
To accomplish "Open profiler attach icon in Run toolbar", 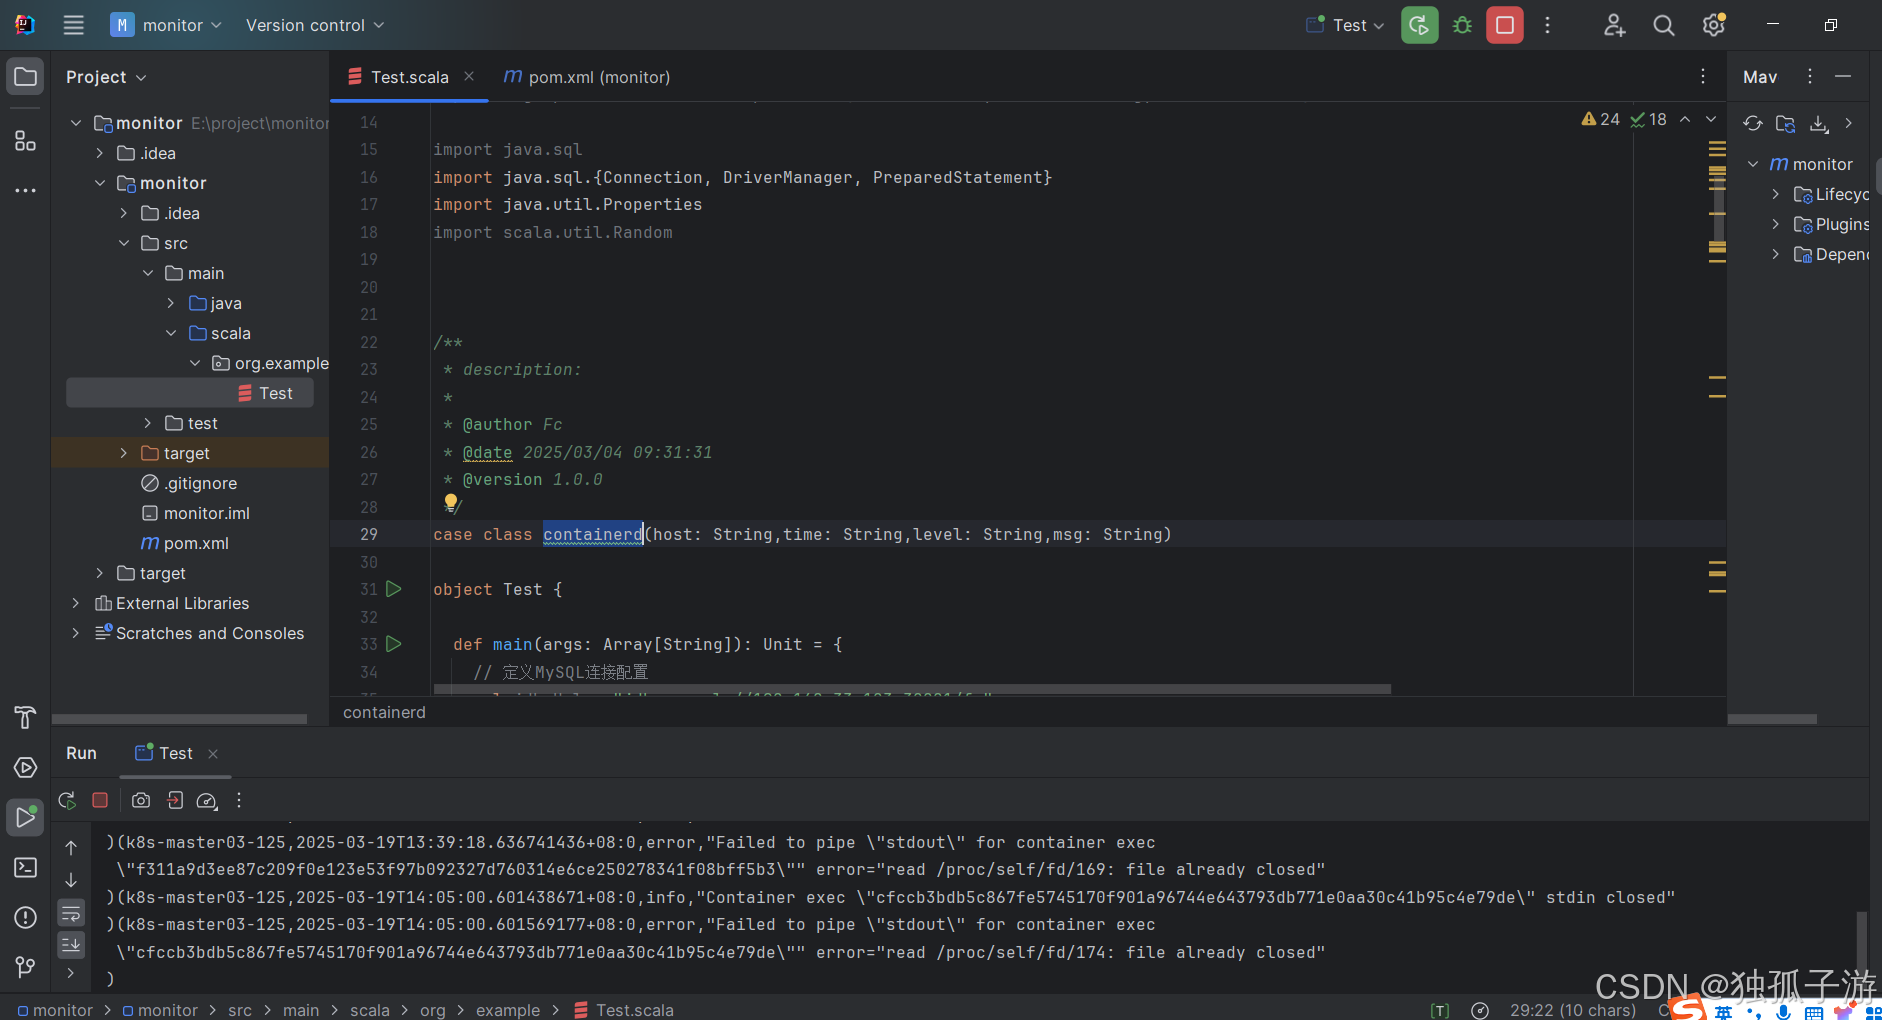I will click(207, 800).
